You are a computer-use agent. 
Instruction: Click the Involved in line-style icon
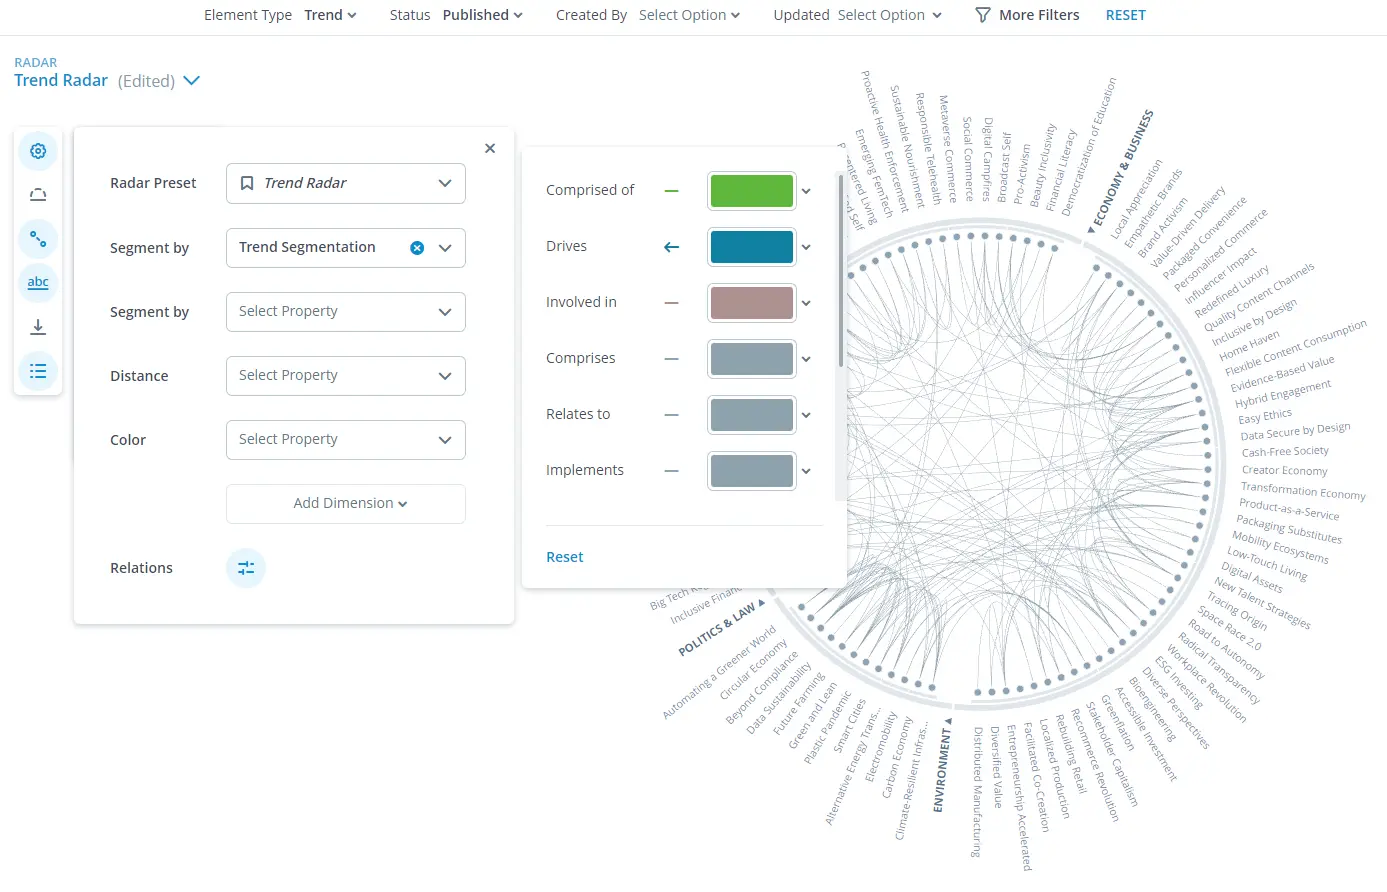point(672,303)
